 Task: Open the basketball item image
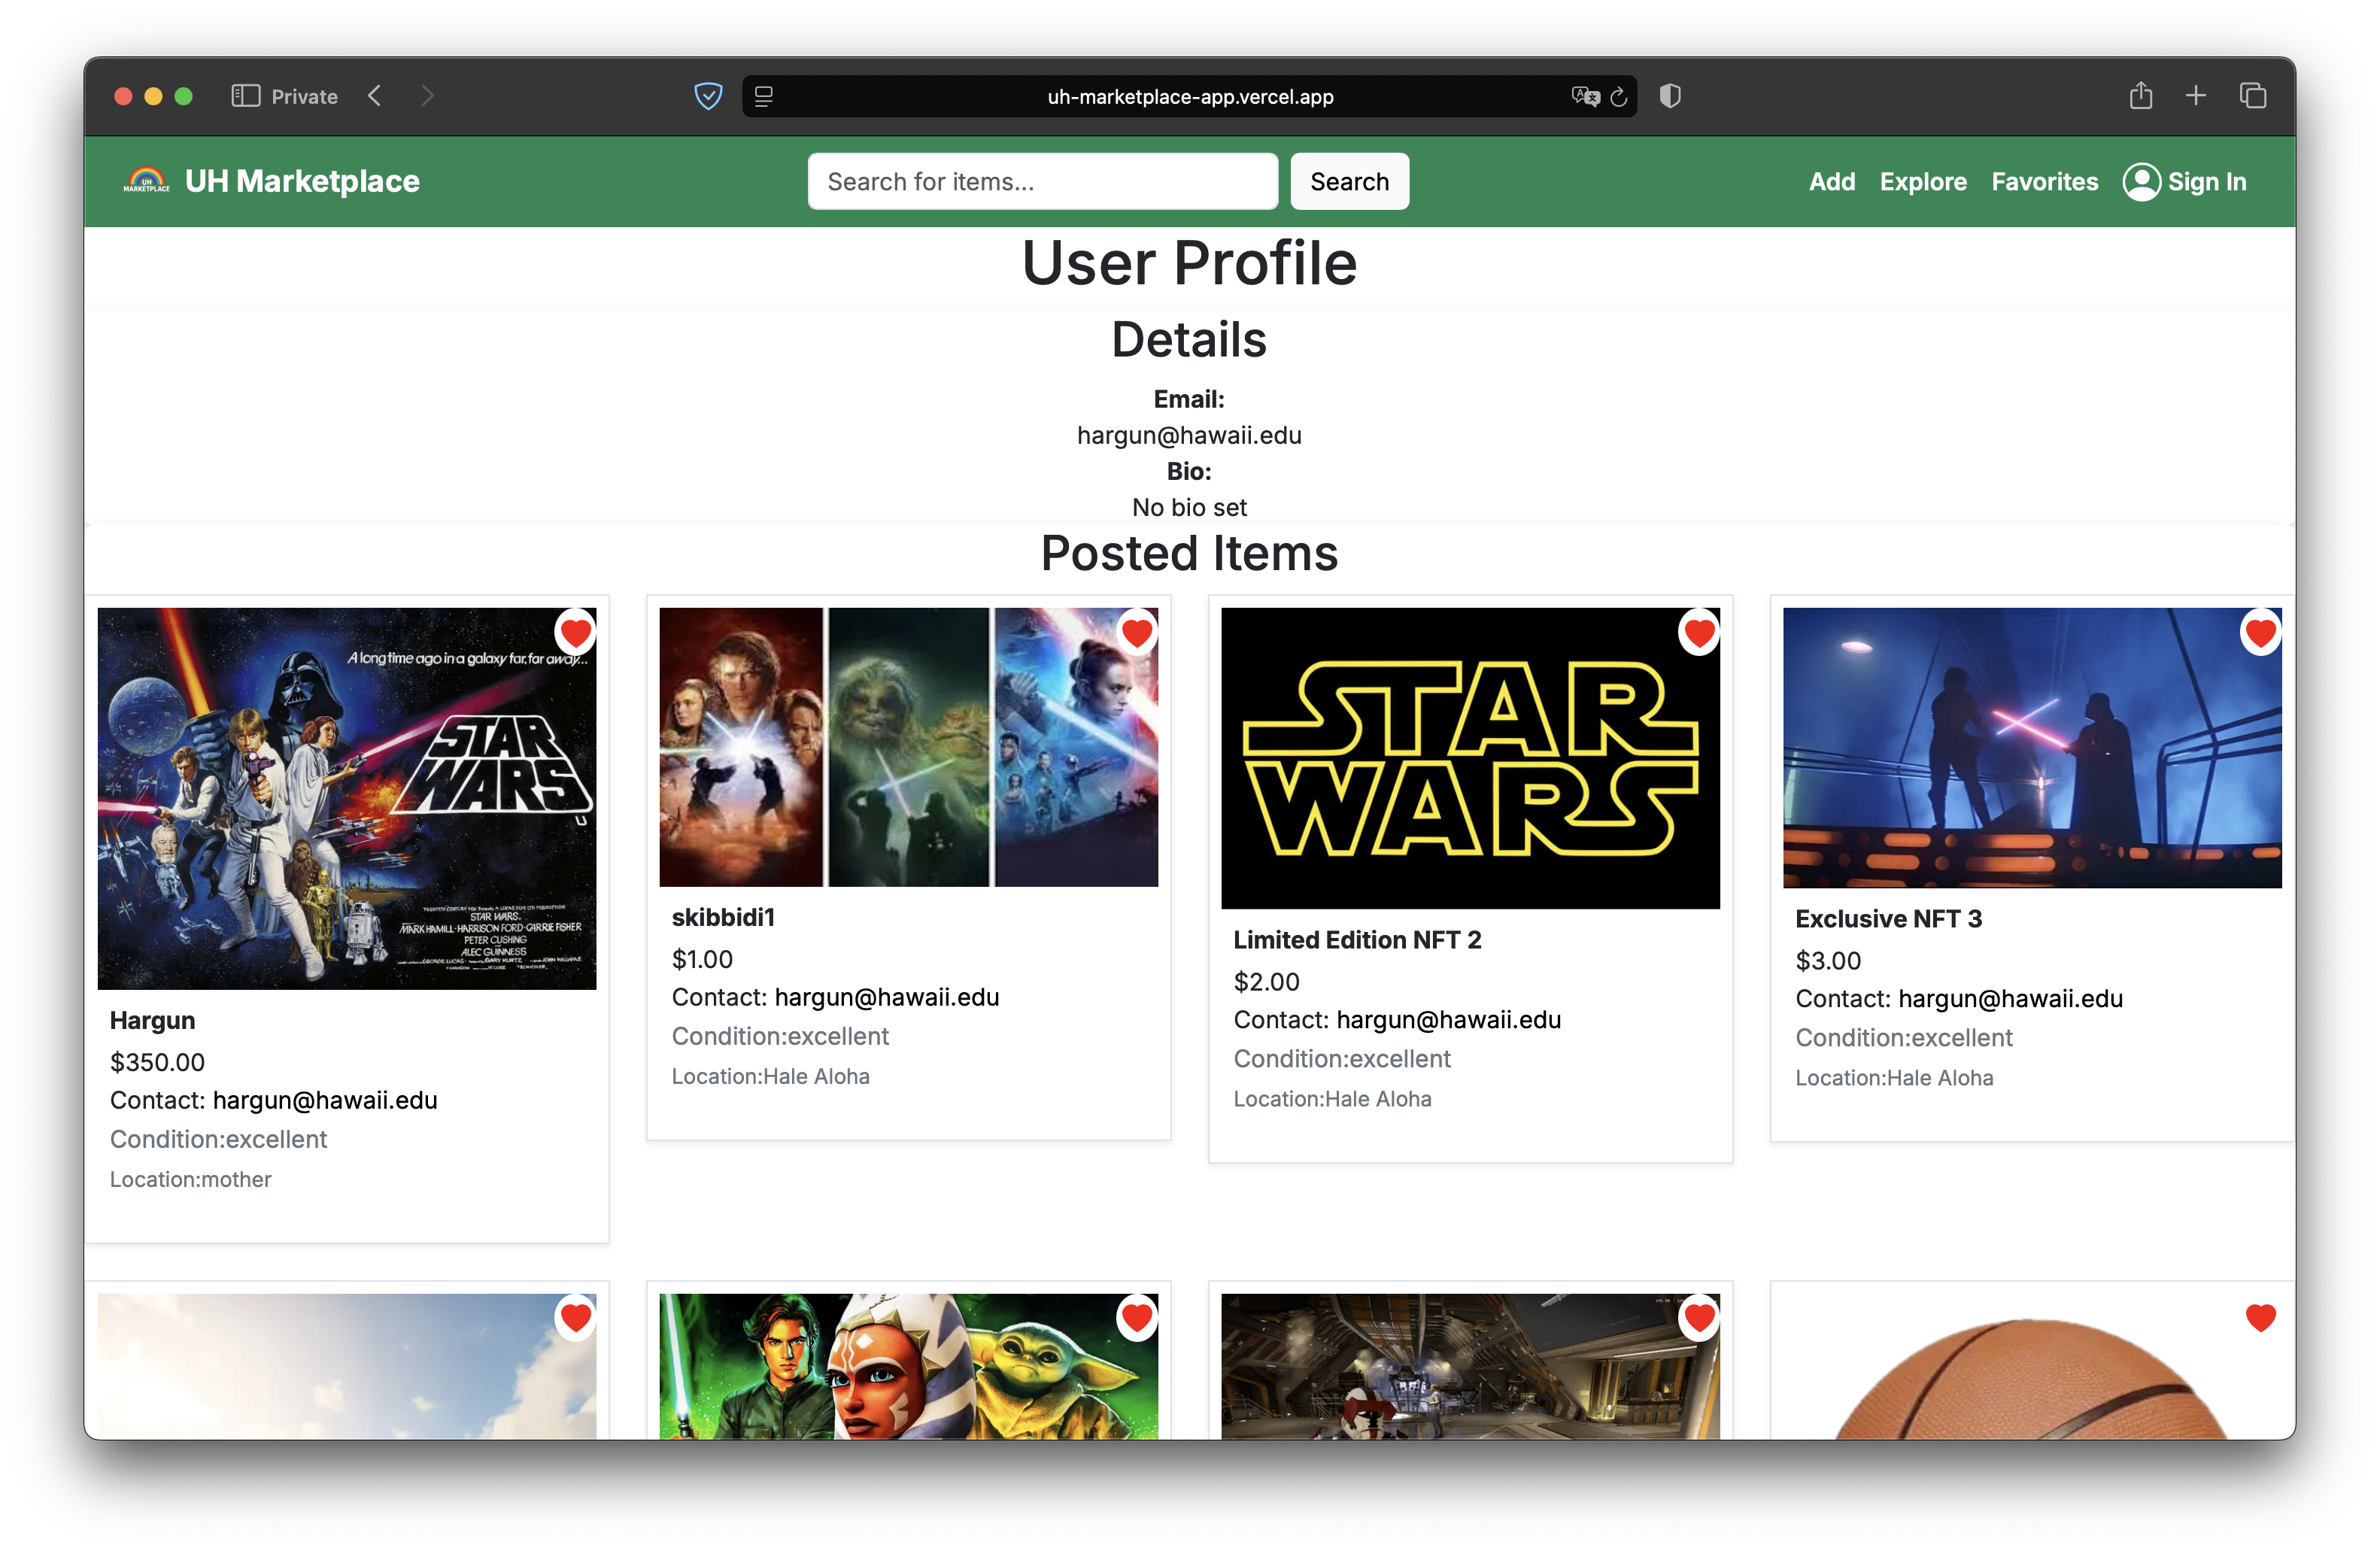pyautogui.click(x=2032, y=1367)
